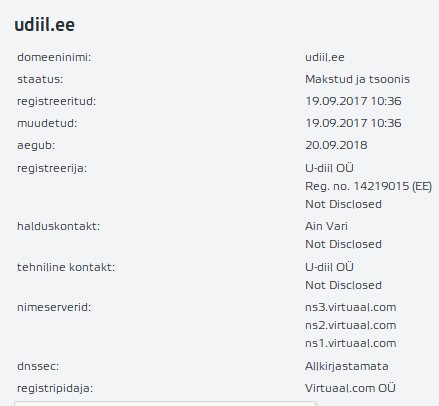439x406 pixels.
Task: Select the aegub date 20.09.2018
Action: point(336,145)
